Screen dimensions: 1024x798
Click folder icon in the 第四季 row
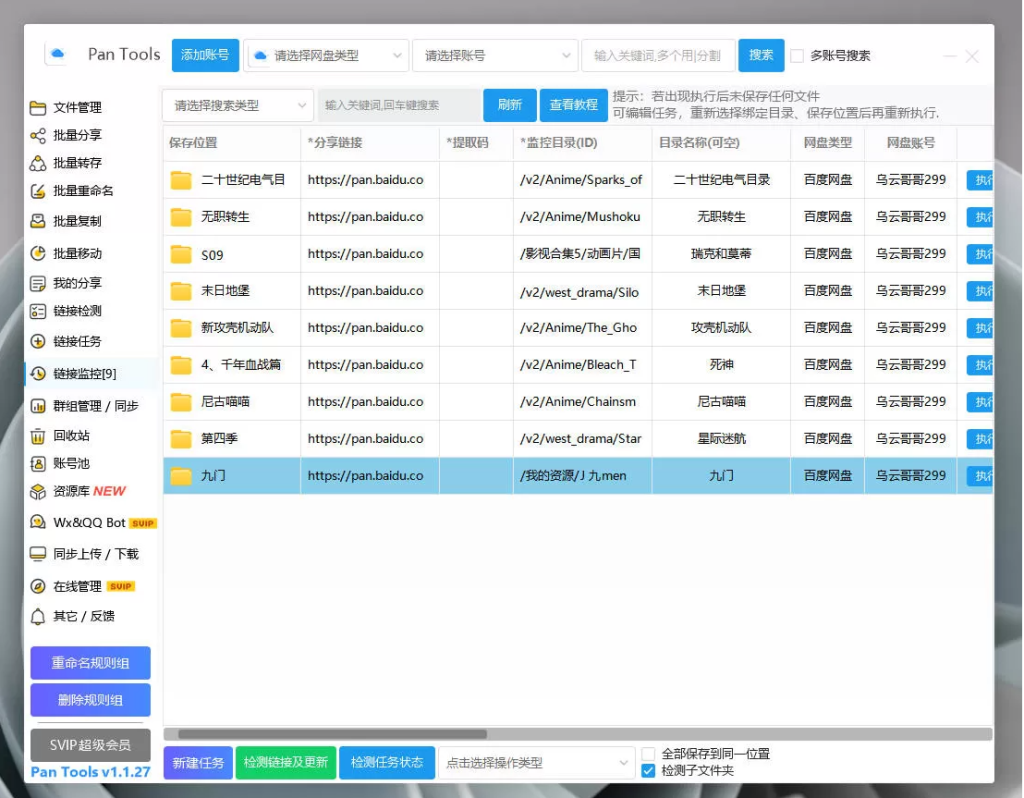click(x=181, y=439)
